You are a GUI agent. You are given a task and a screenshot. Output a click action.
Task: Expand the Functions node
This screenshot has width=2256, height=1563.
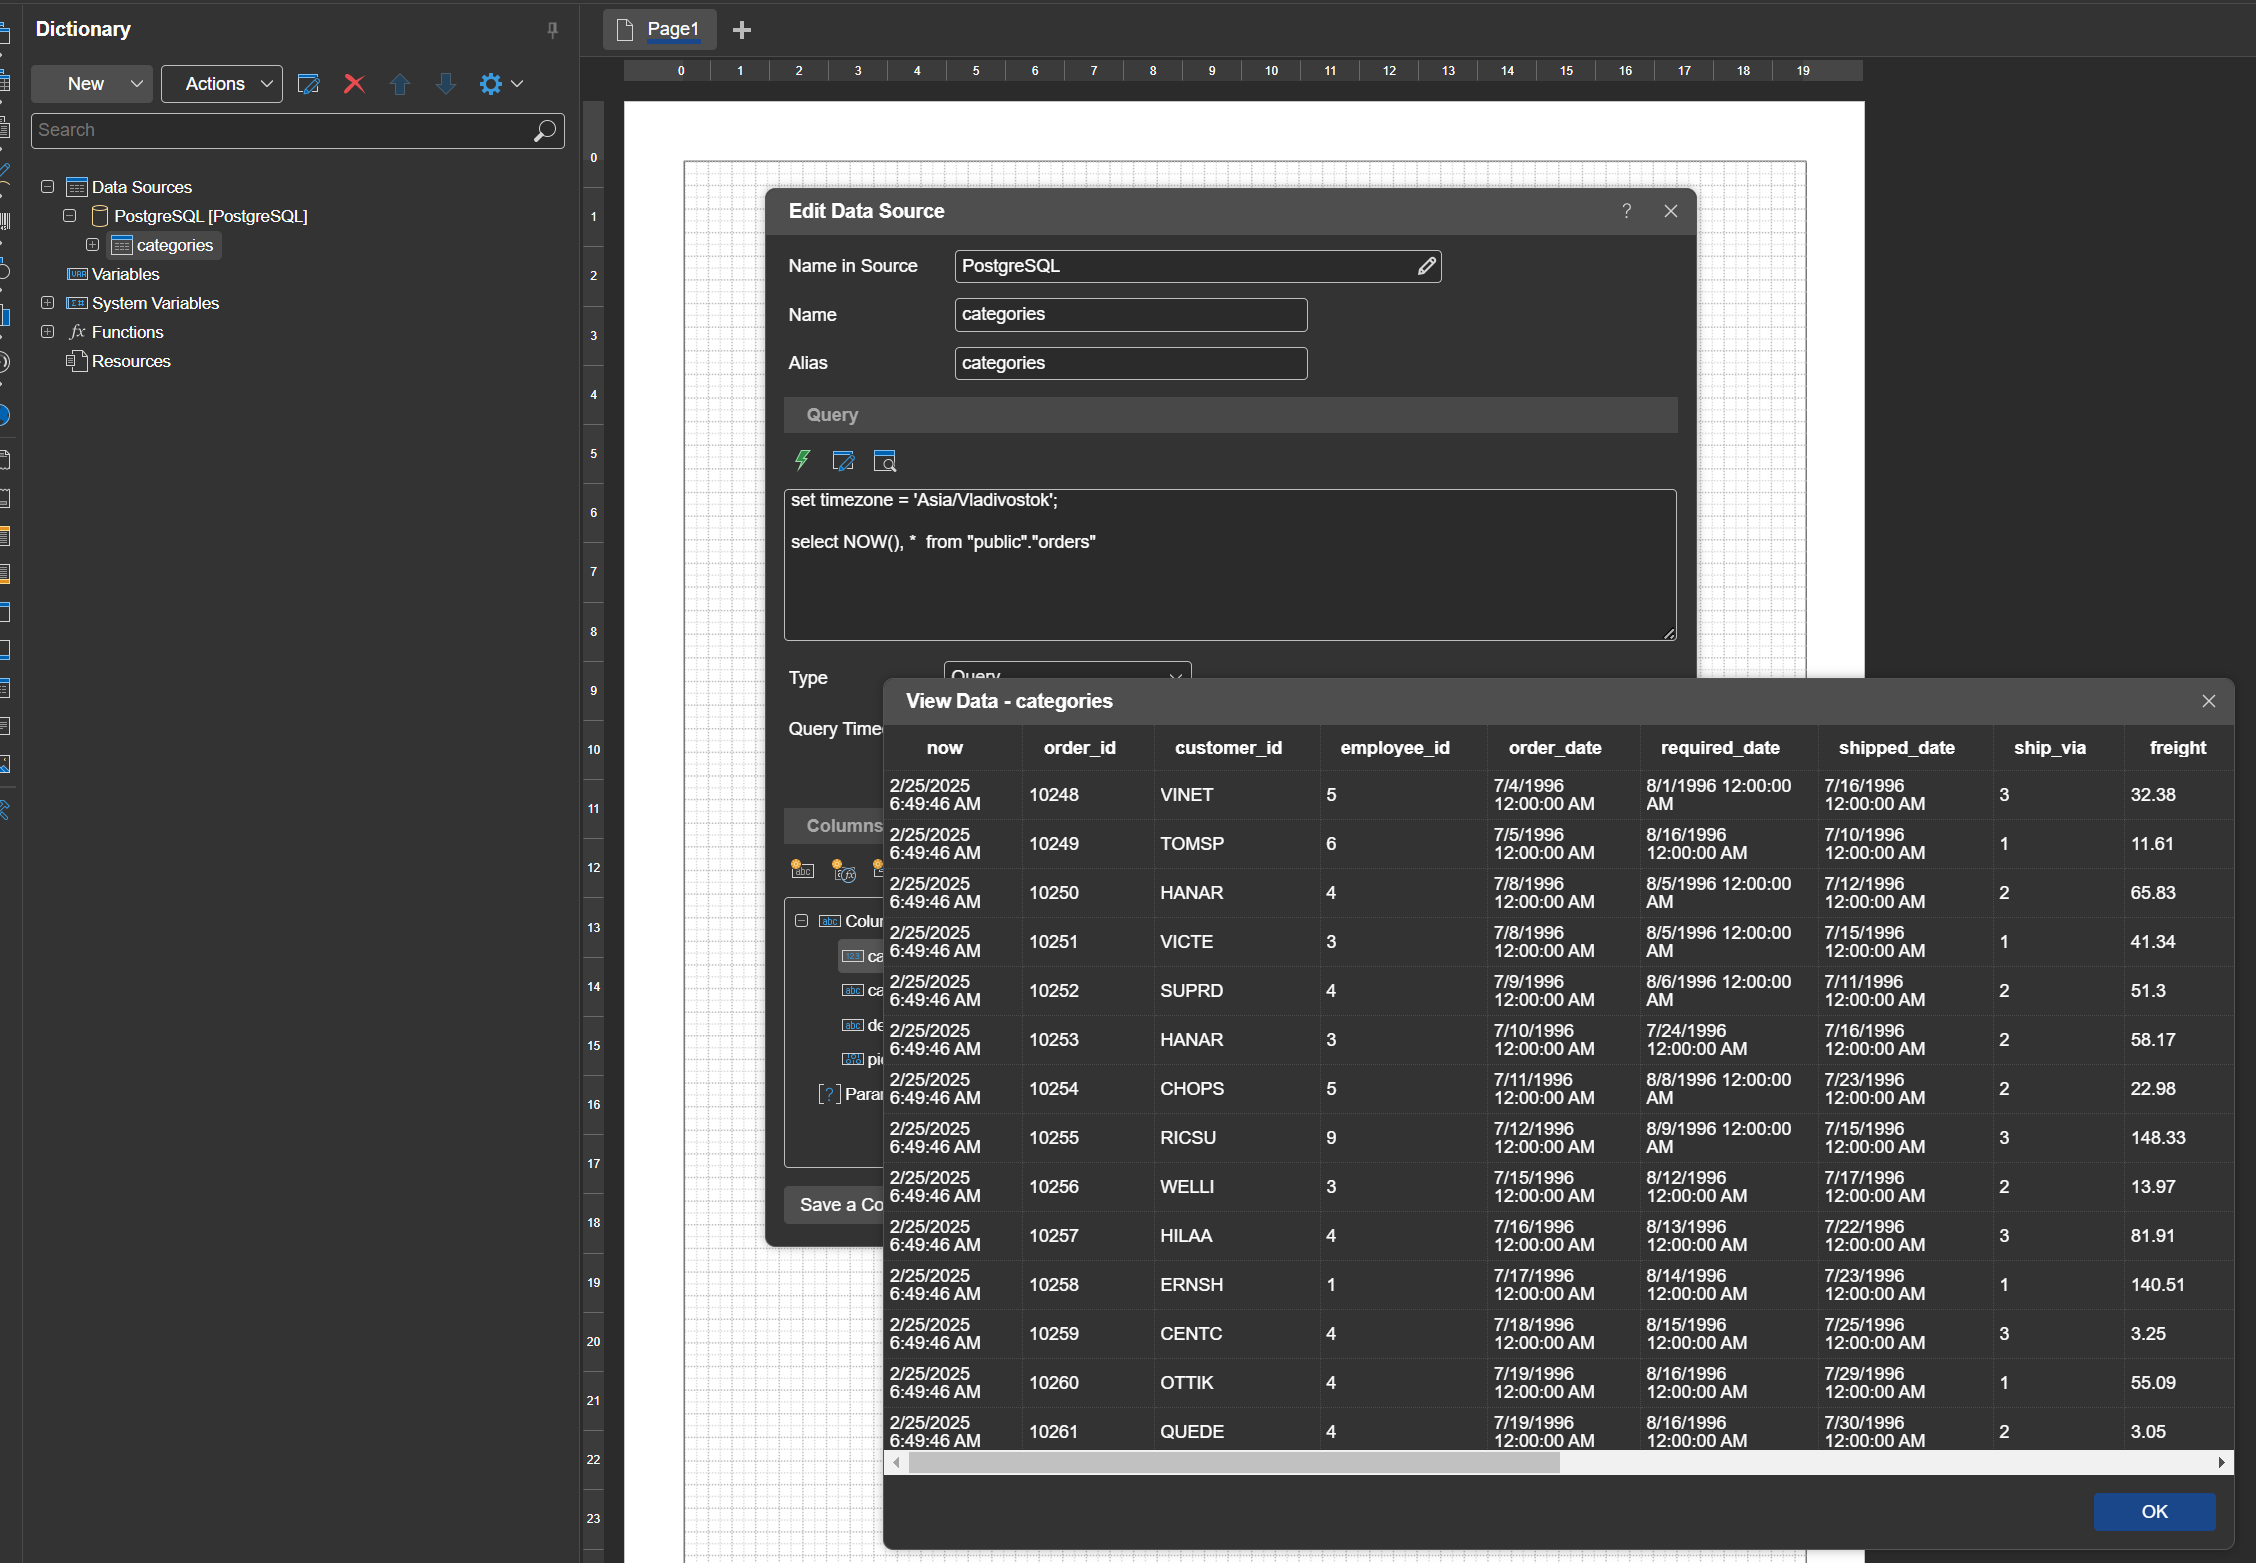pos(47,332)
